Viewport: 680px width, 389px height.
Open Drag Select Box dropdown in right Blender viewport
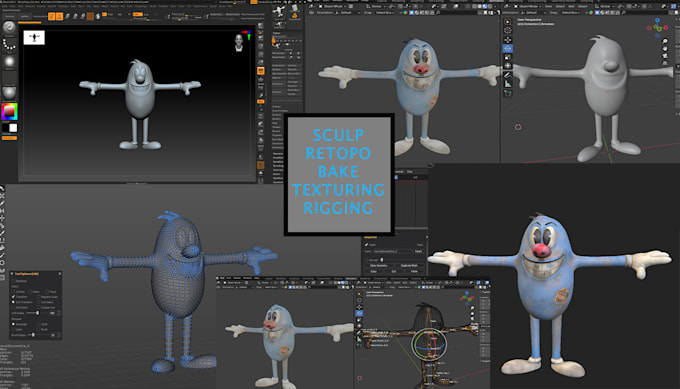click(x=571, y=13)
